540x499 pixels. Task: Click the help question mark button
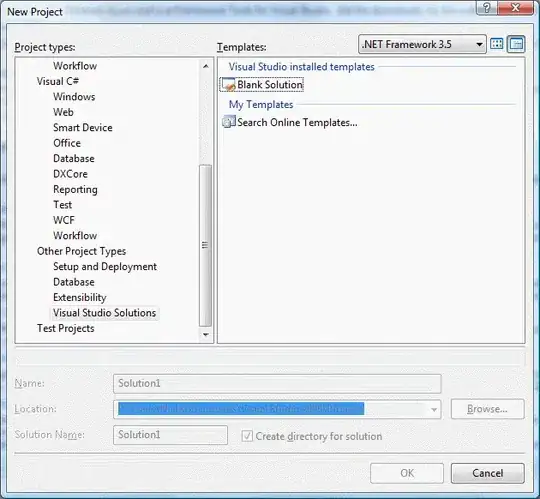tap(487, 8)
